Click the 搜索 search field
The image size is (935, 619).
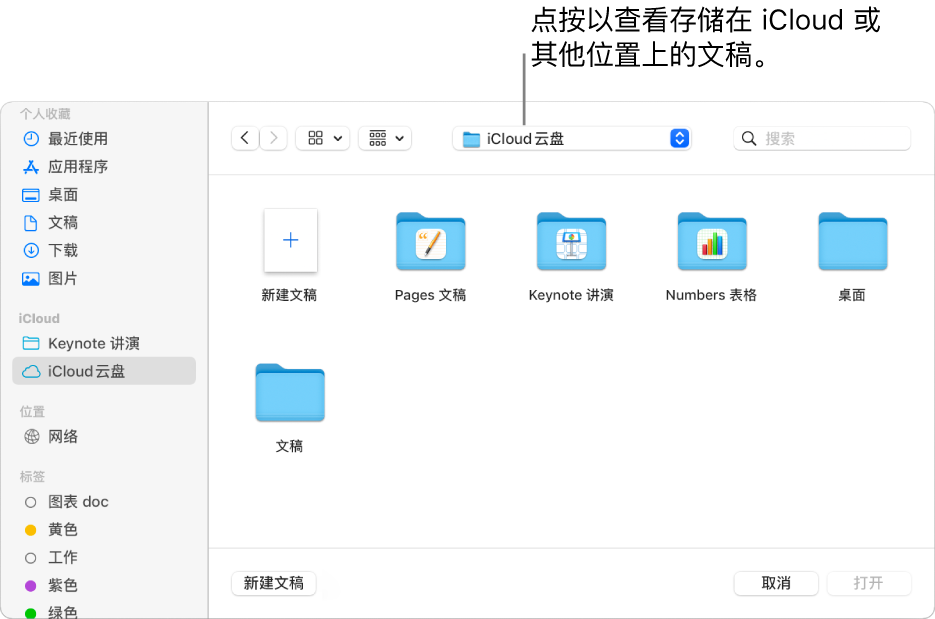point(822,138)
